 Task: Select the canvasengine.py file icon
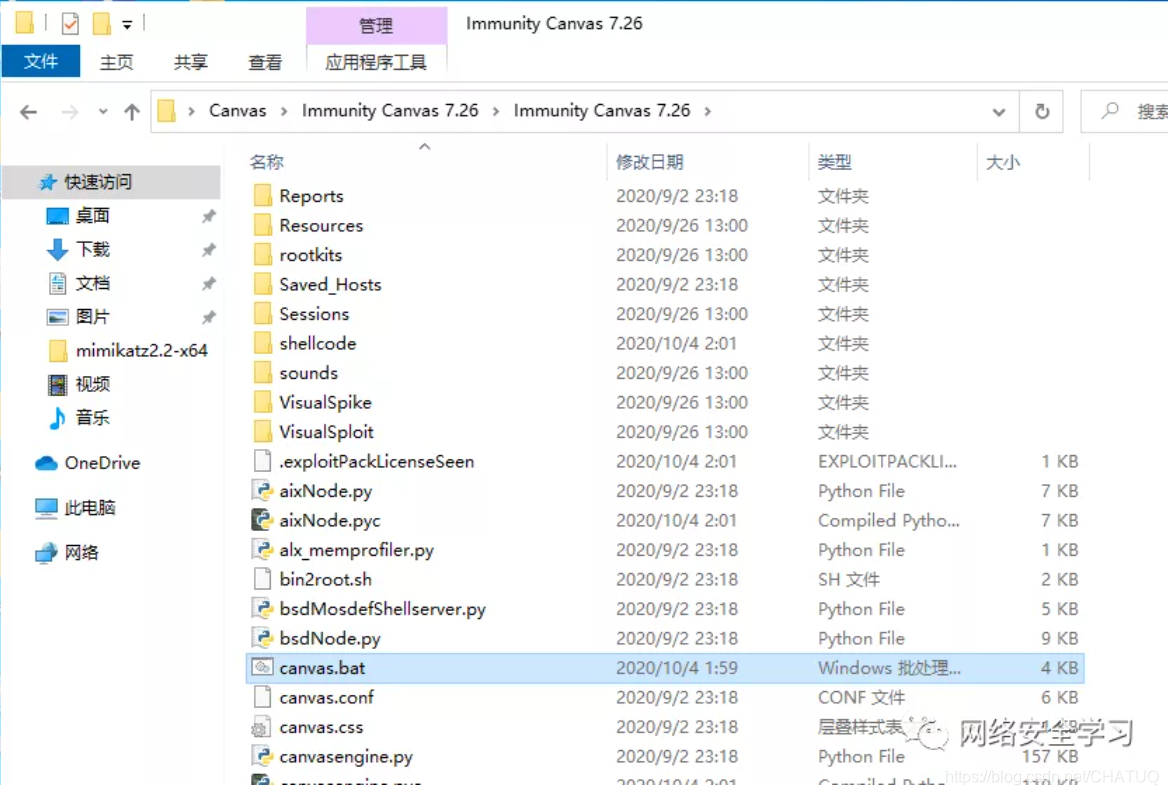coord(262,756)
